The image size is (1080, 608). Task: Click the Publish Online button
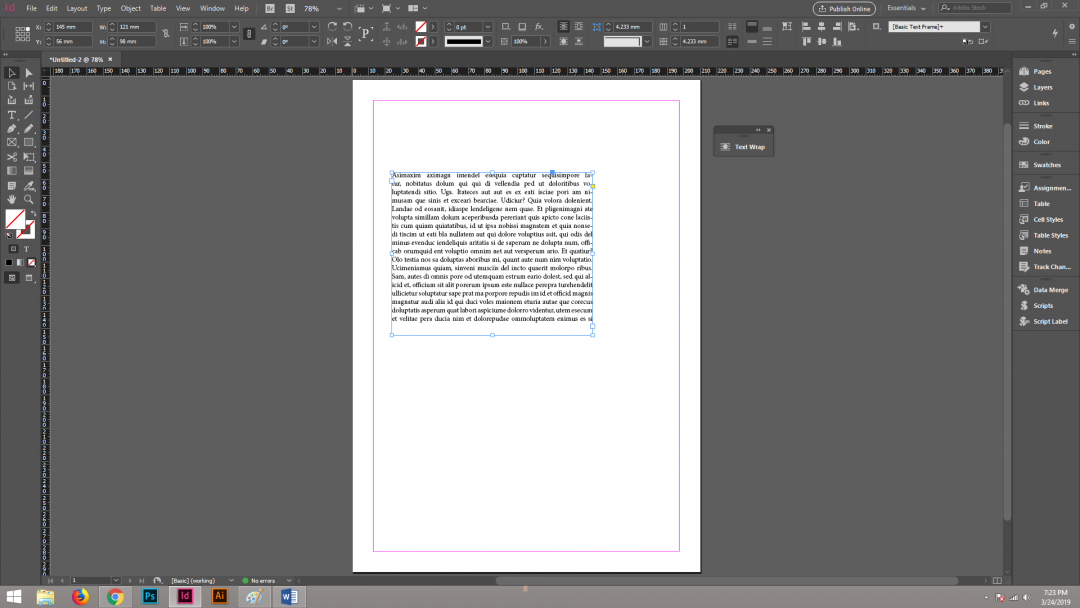pyautogui.click(x=844, y=8)
